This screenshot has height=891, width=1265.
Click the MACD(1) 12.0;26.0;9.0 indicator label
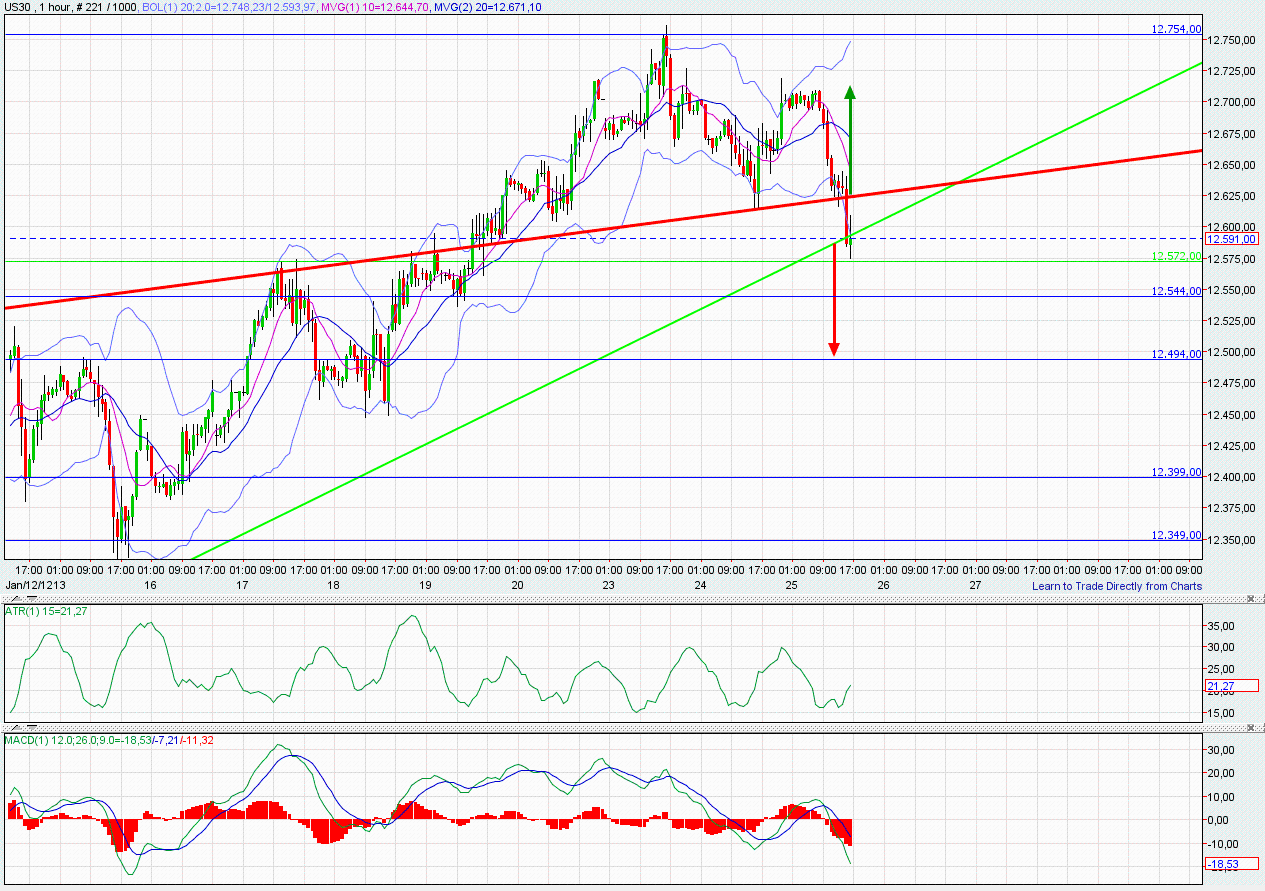[x=108, y=740]
